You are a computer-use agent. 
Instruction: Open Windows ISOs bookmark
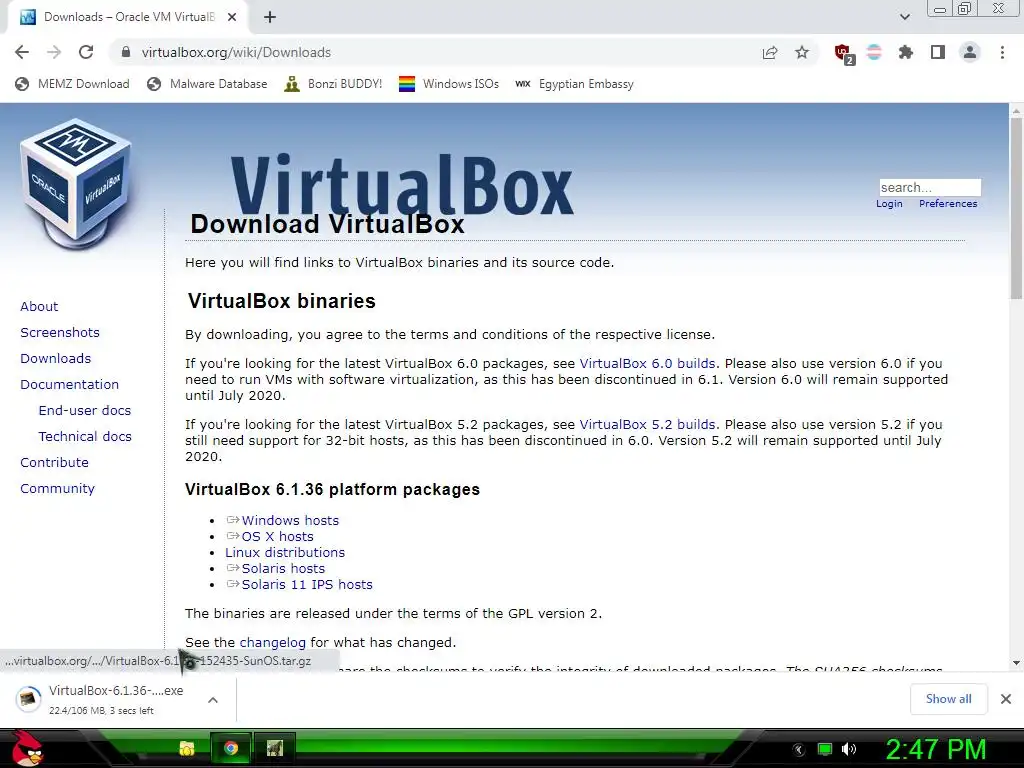[x=449, y=84]
